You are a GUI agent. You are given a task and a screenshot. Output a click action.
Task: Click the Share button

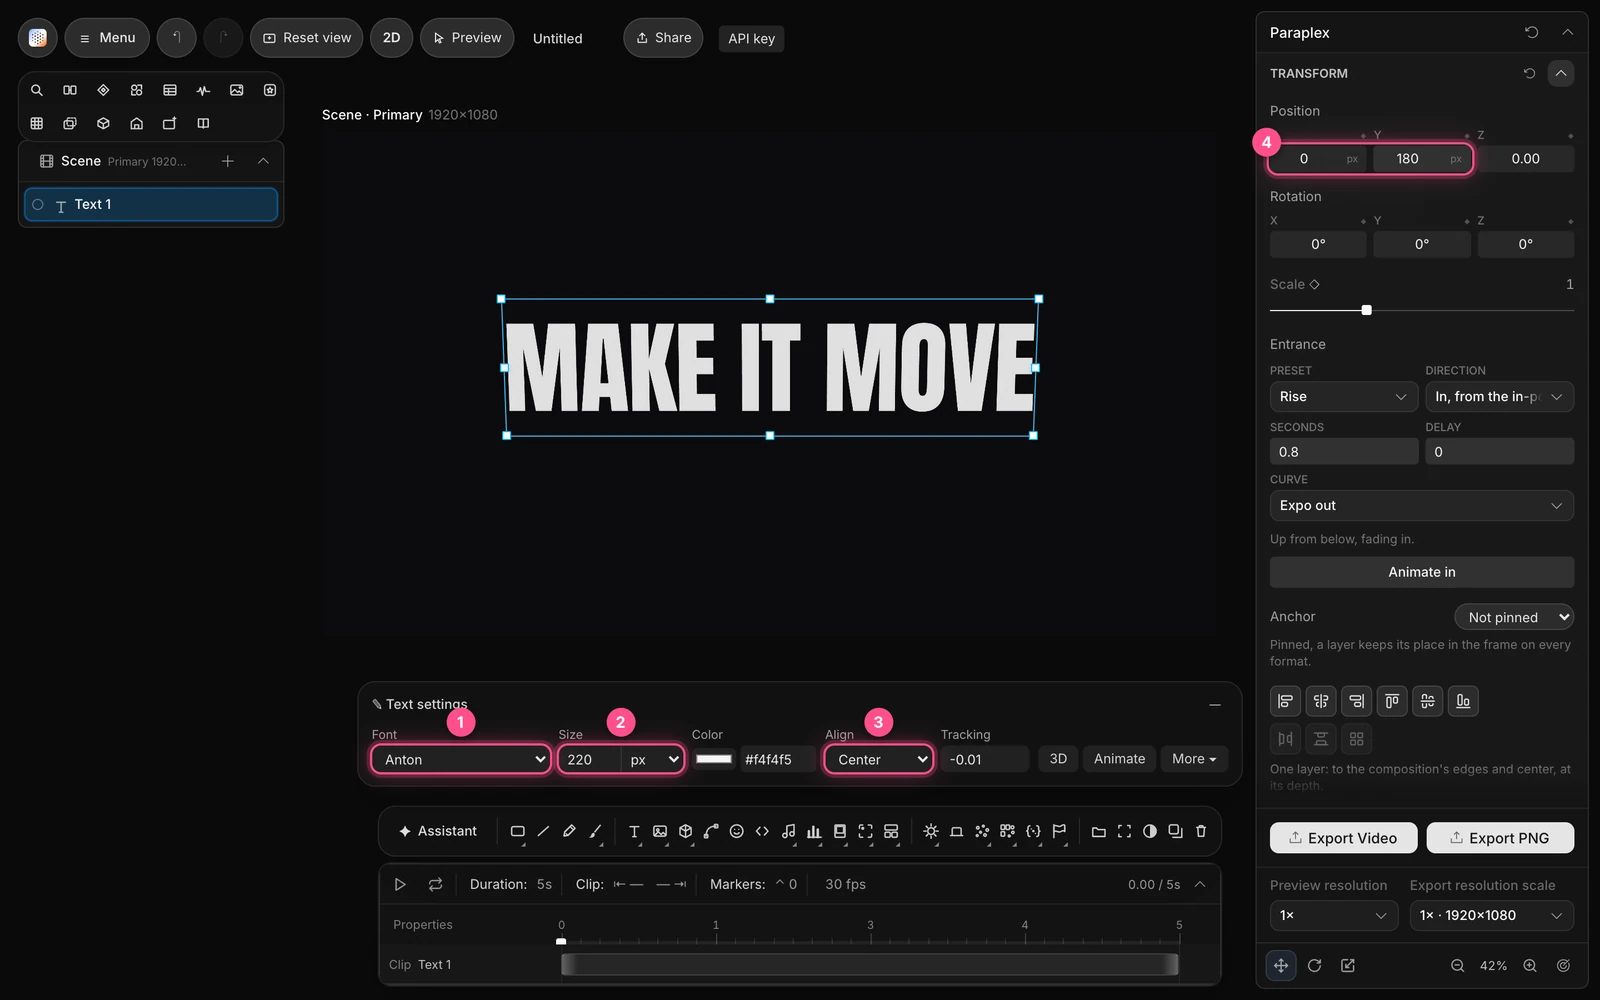coord(663,38)
